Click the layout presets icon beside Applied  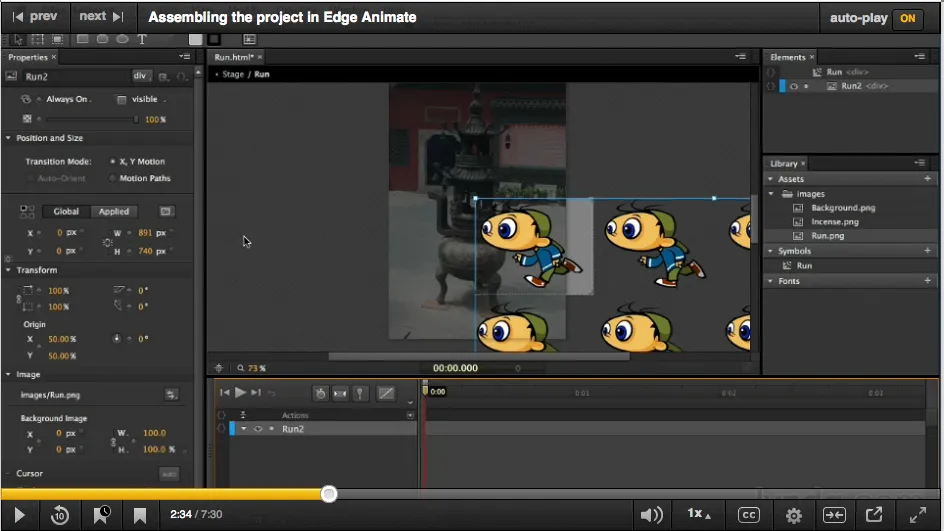166,211
